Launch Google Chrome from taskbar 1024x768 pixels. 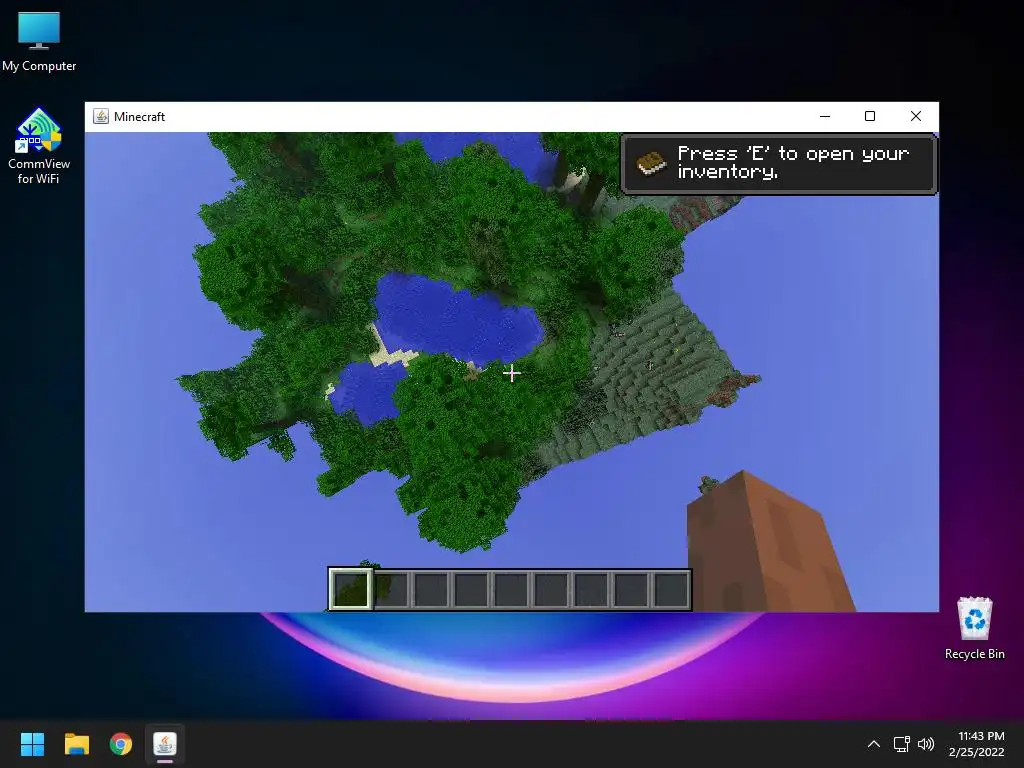click(121, 744)
